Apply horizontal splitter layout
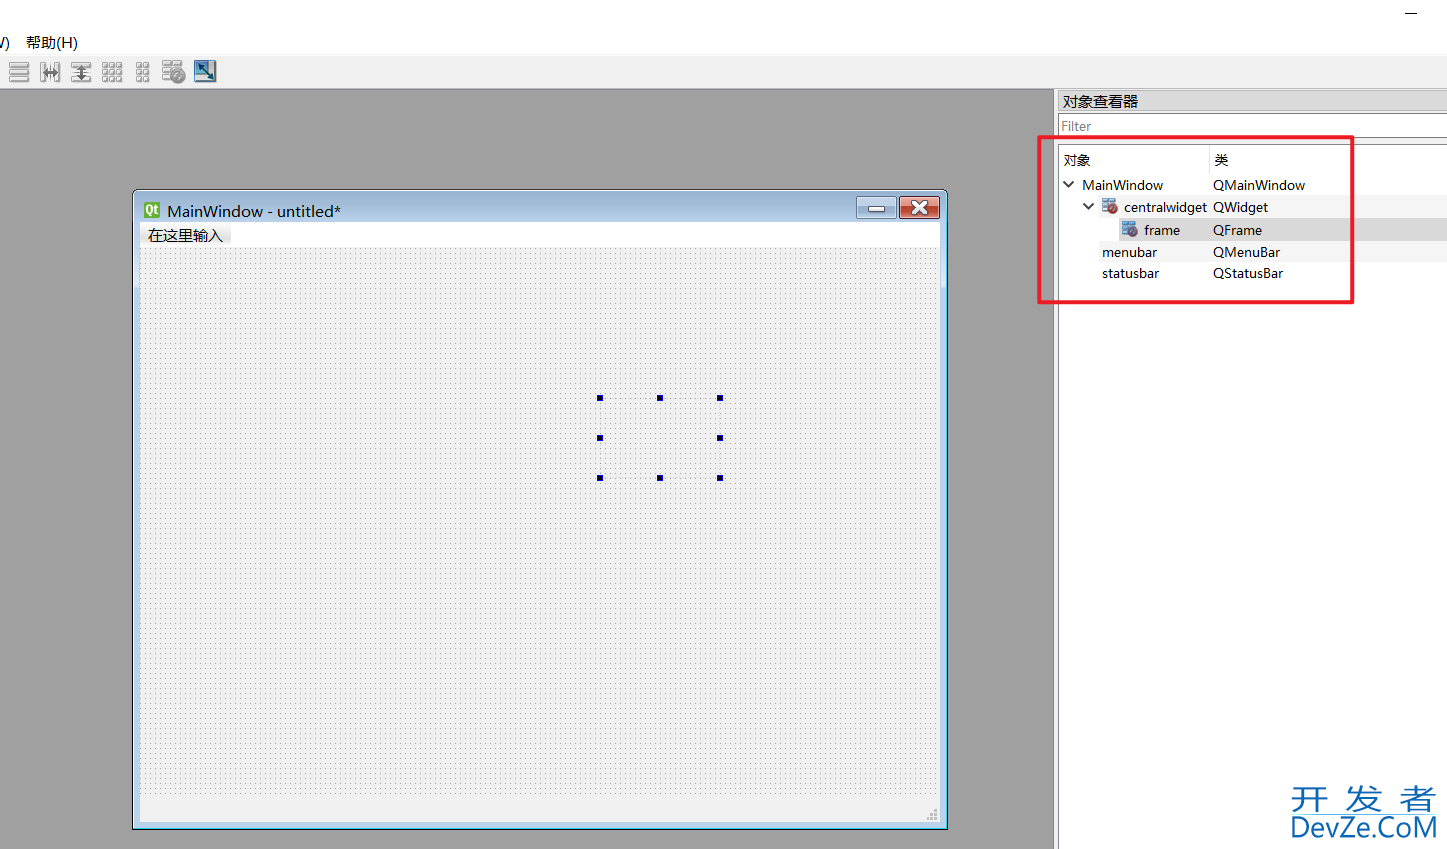The height and width of the screenshot is (849, 1447). (x=50, y=72)
